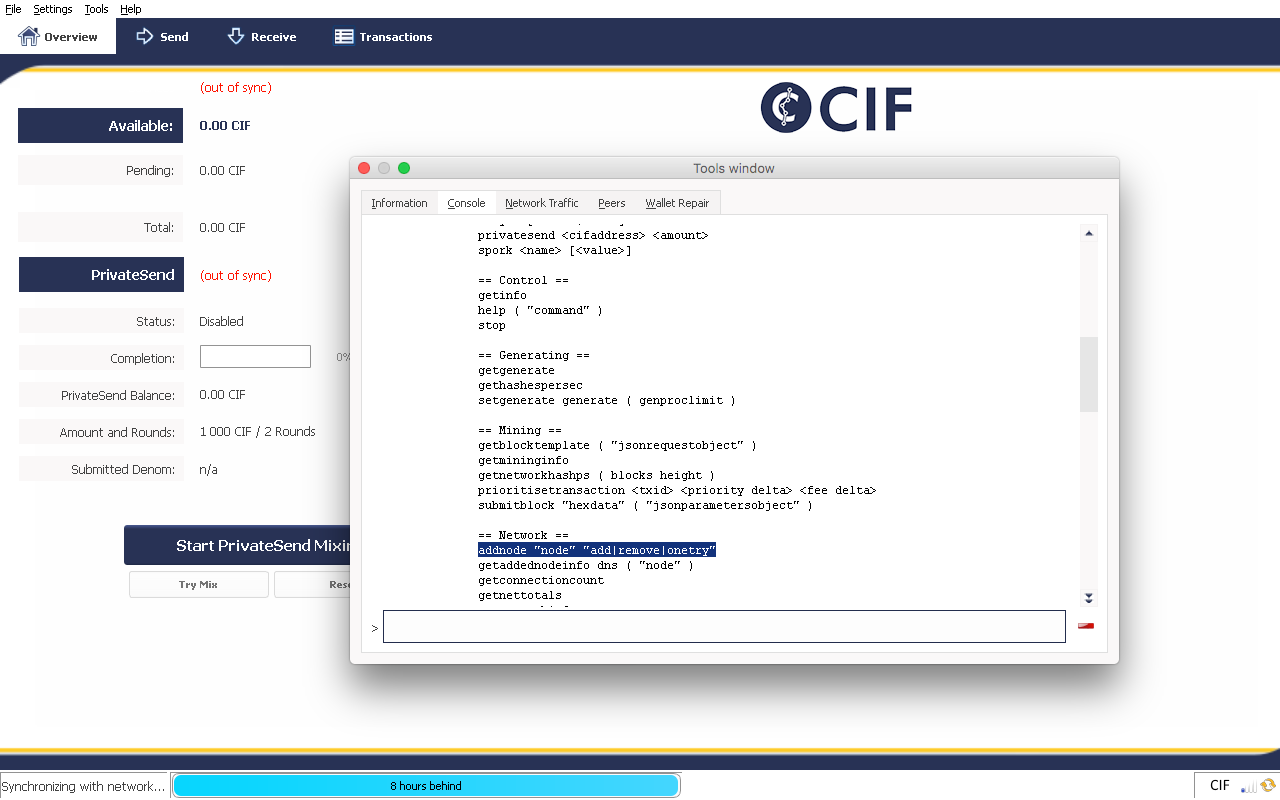The width and height of the screenshot is (1280, 800).
Task: Click the == Network == section header
Action: click(x=523, y=535)
